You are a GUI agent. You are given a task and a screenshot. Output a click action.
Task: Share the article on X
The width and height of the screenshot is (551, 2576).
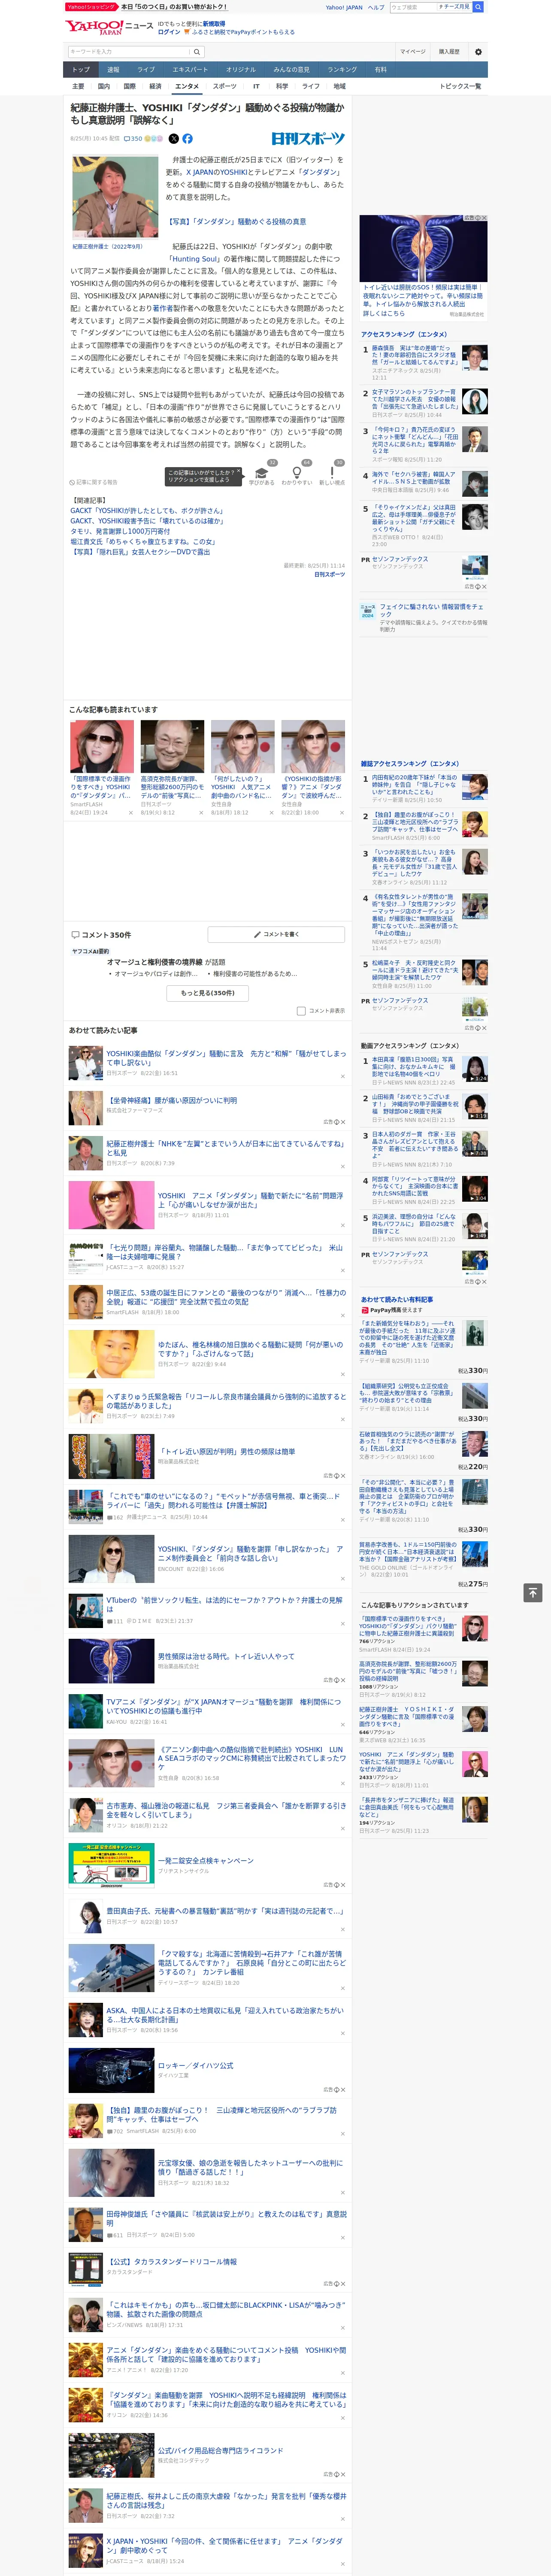click(173, 139)
